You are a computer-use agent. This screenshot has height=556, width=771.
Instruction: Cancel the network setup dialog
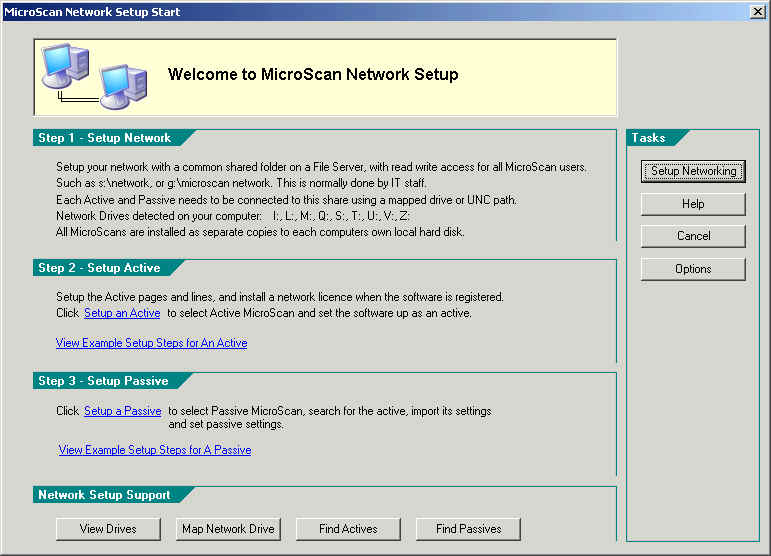(693, 236)
